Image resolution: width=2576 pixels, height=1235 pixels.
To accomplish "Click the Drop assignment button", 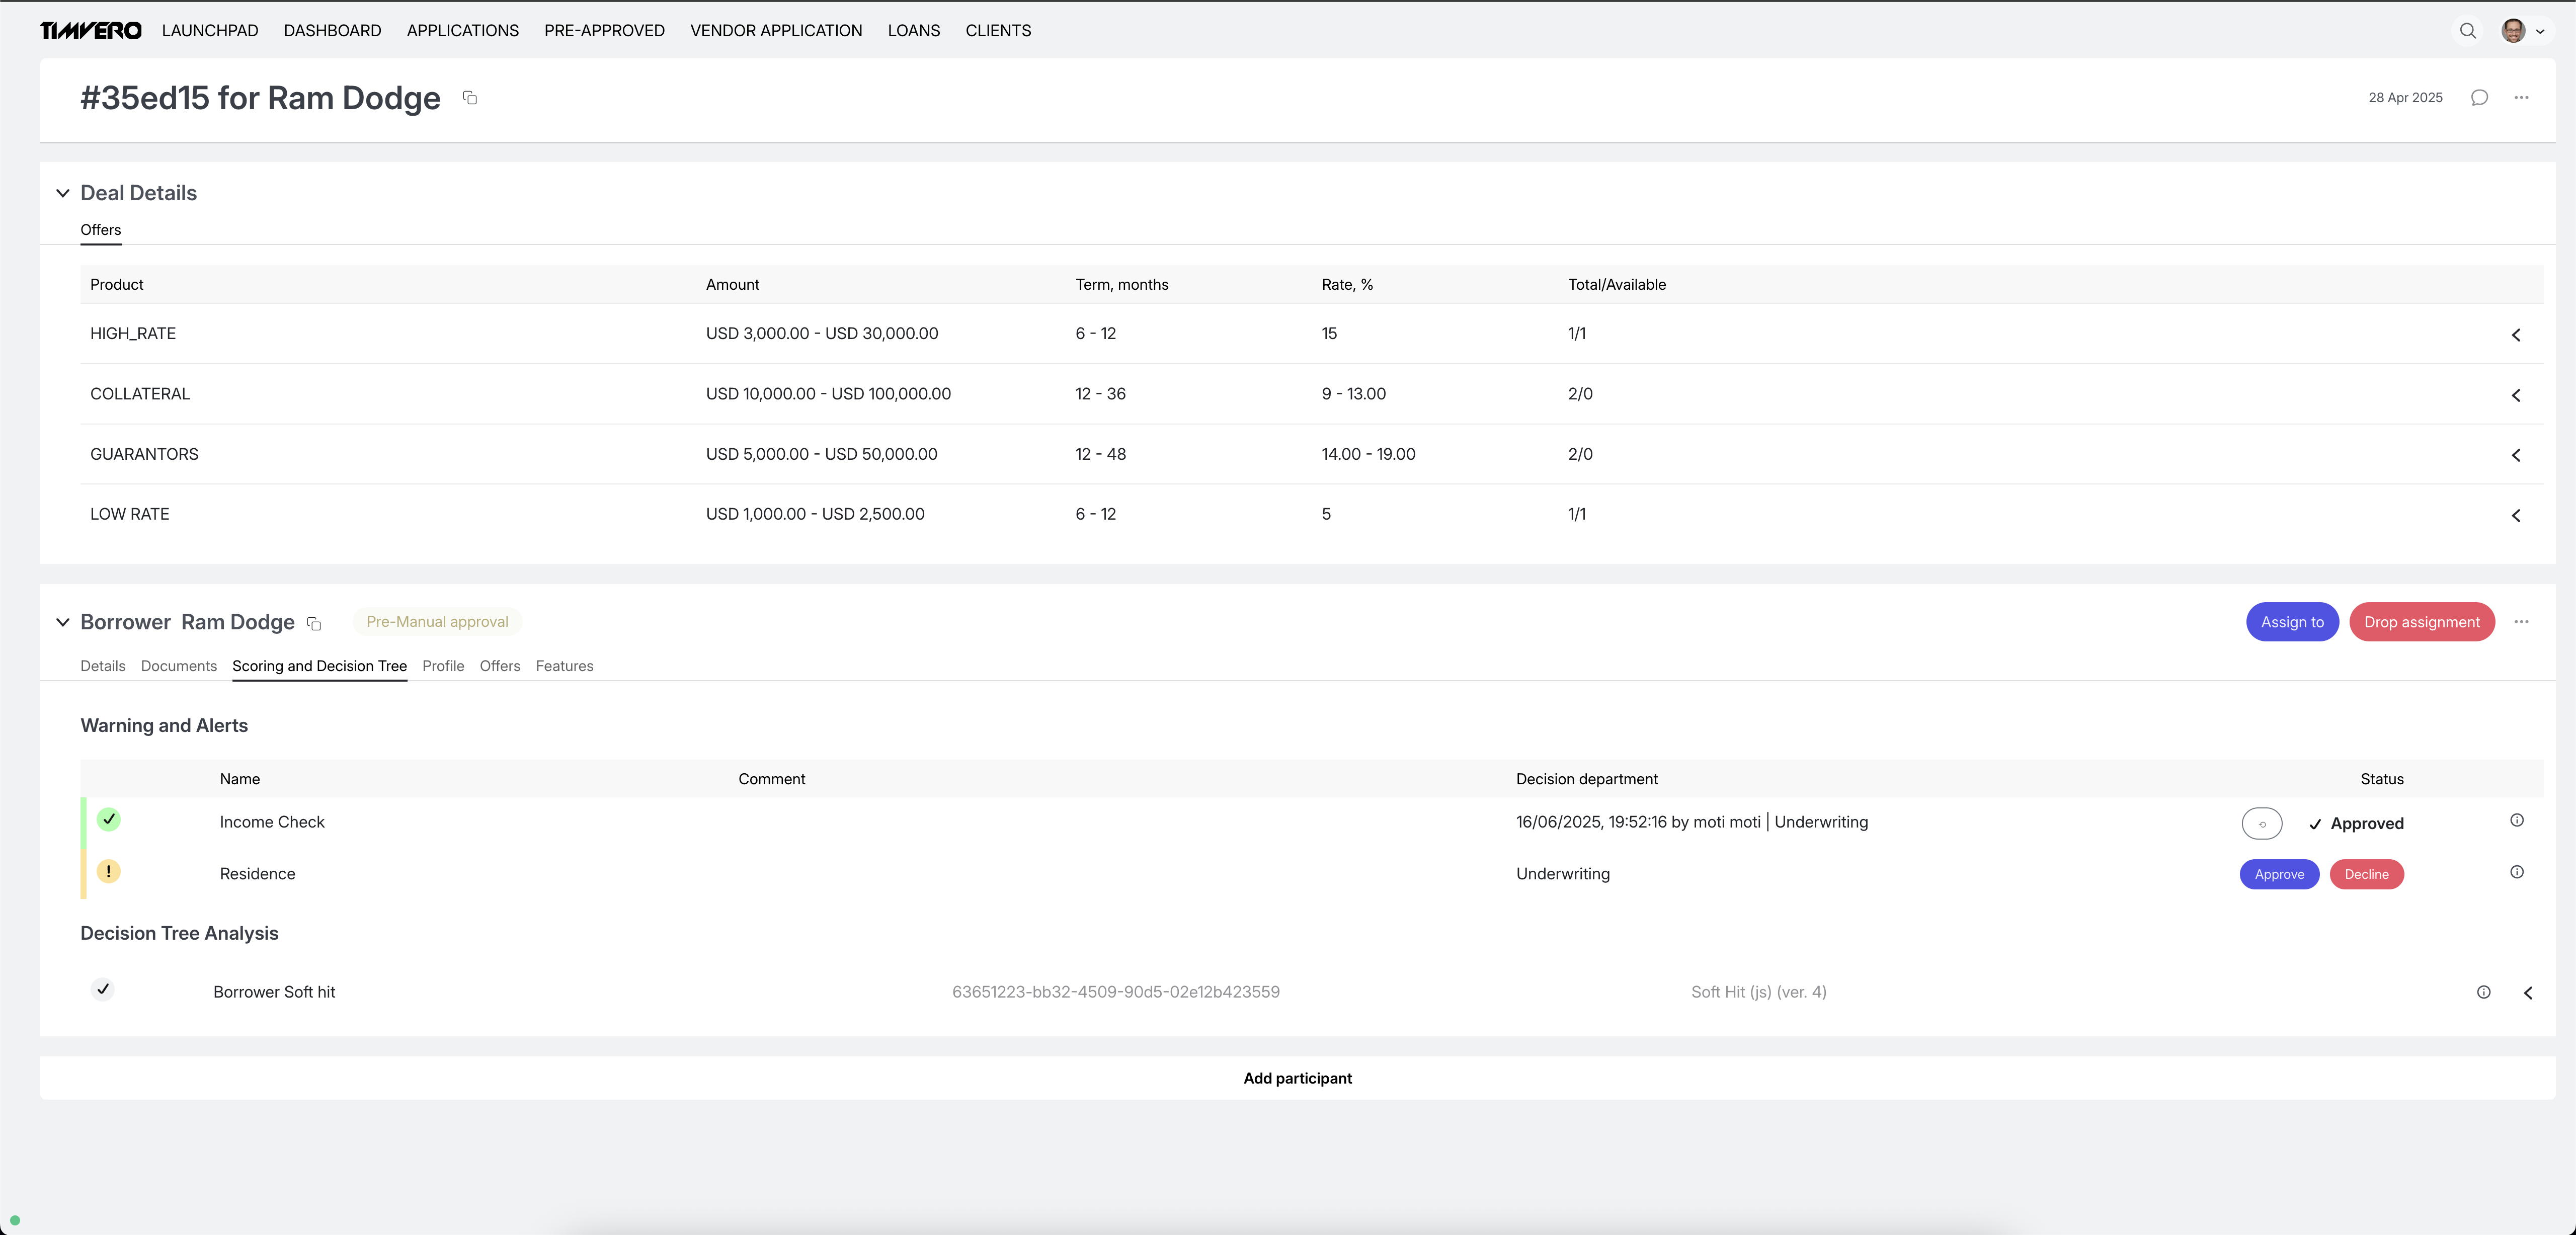I will [2422, 621].
